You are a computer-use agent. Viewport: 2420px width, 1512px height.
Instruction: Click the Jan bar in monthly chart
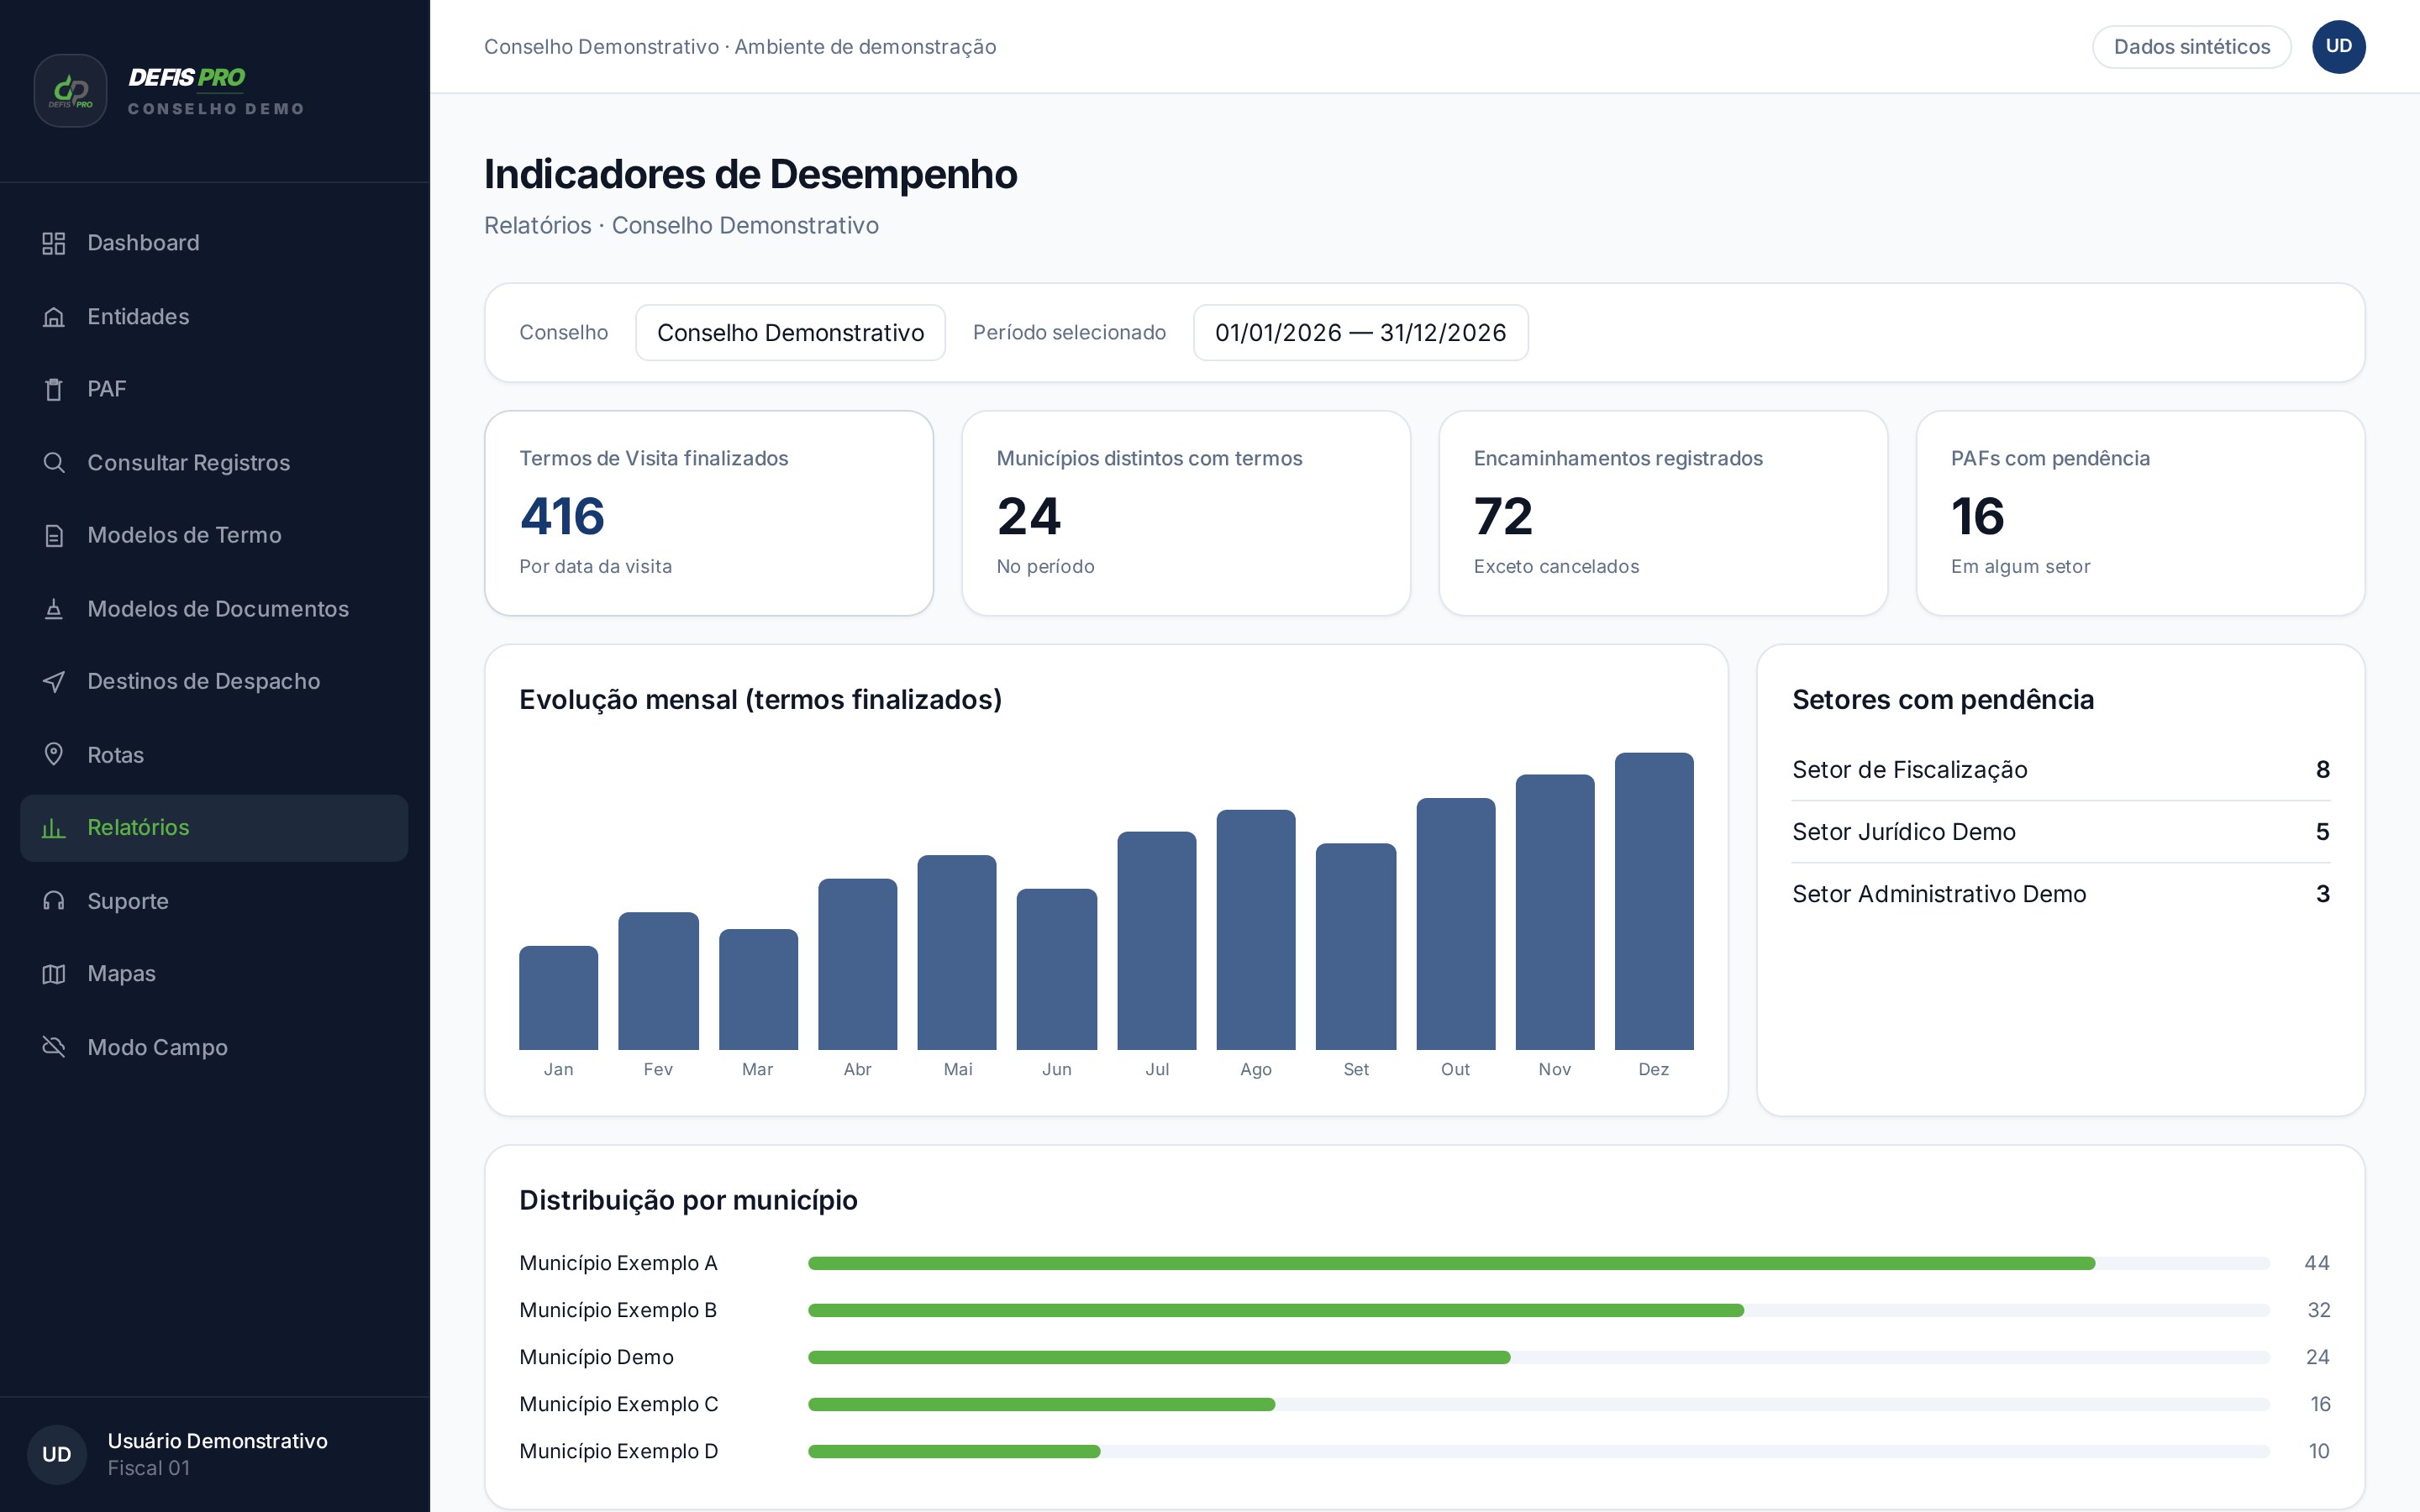(x=558, y=998)
